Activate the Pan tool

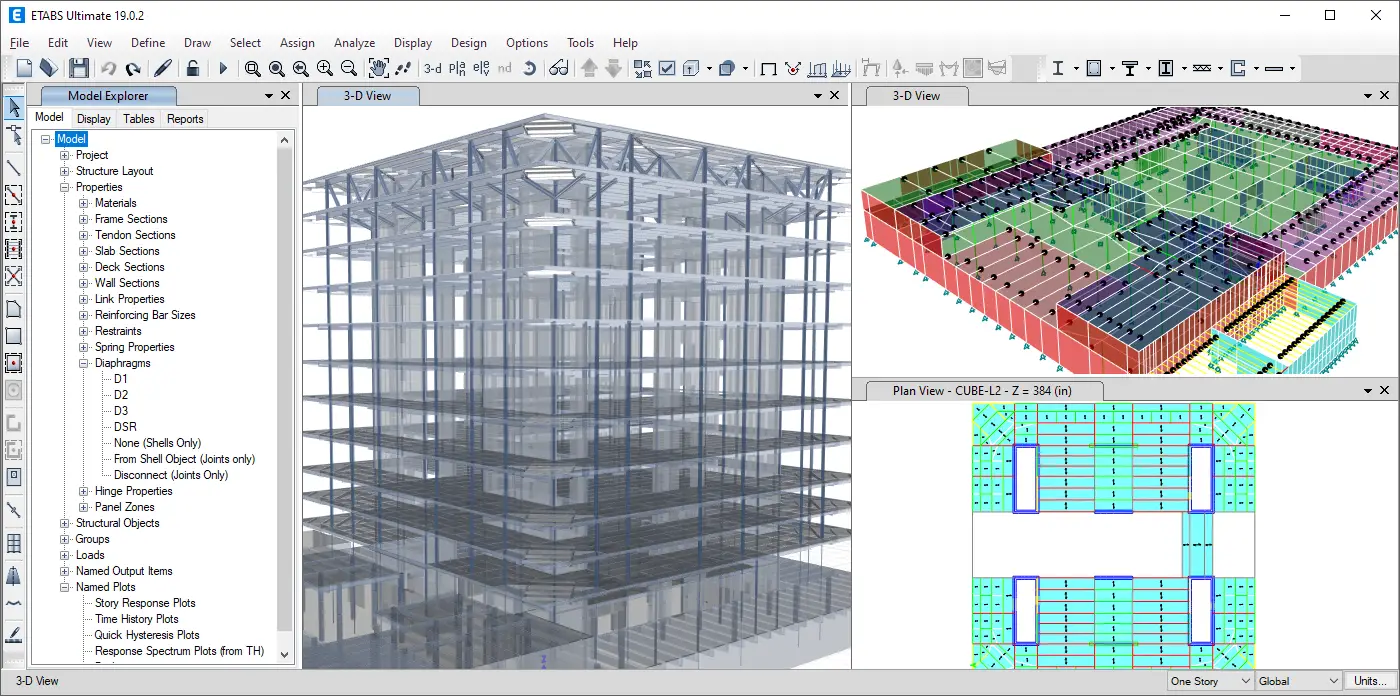(378, 68)
